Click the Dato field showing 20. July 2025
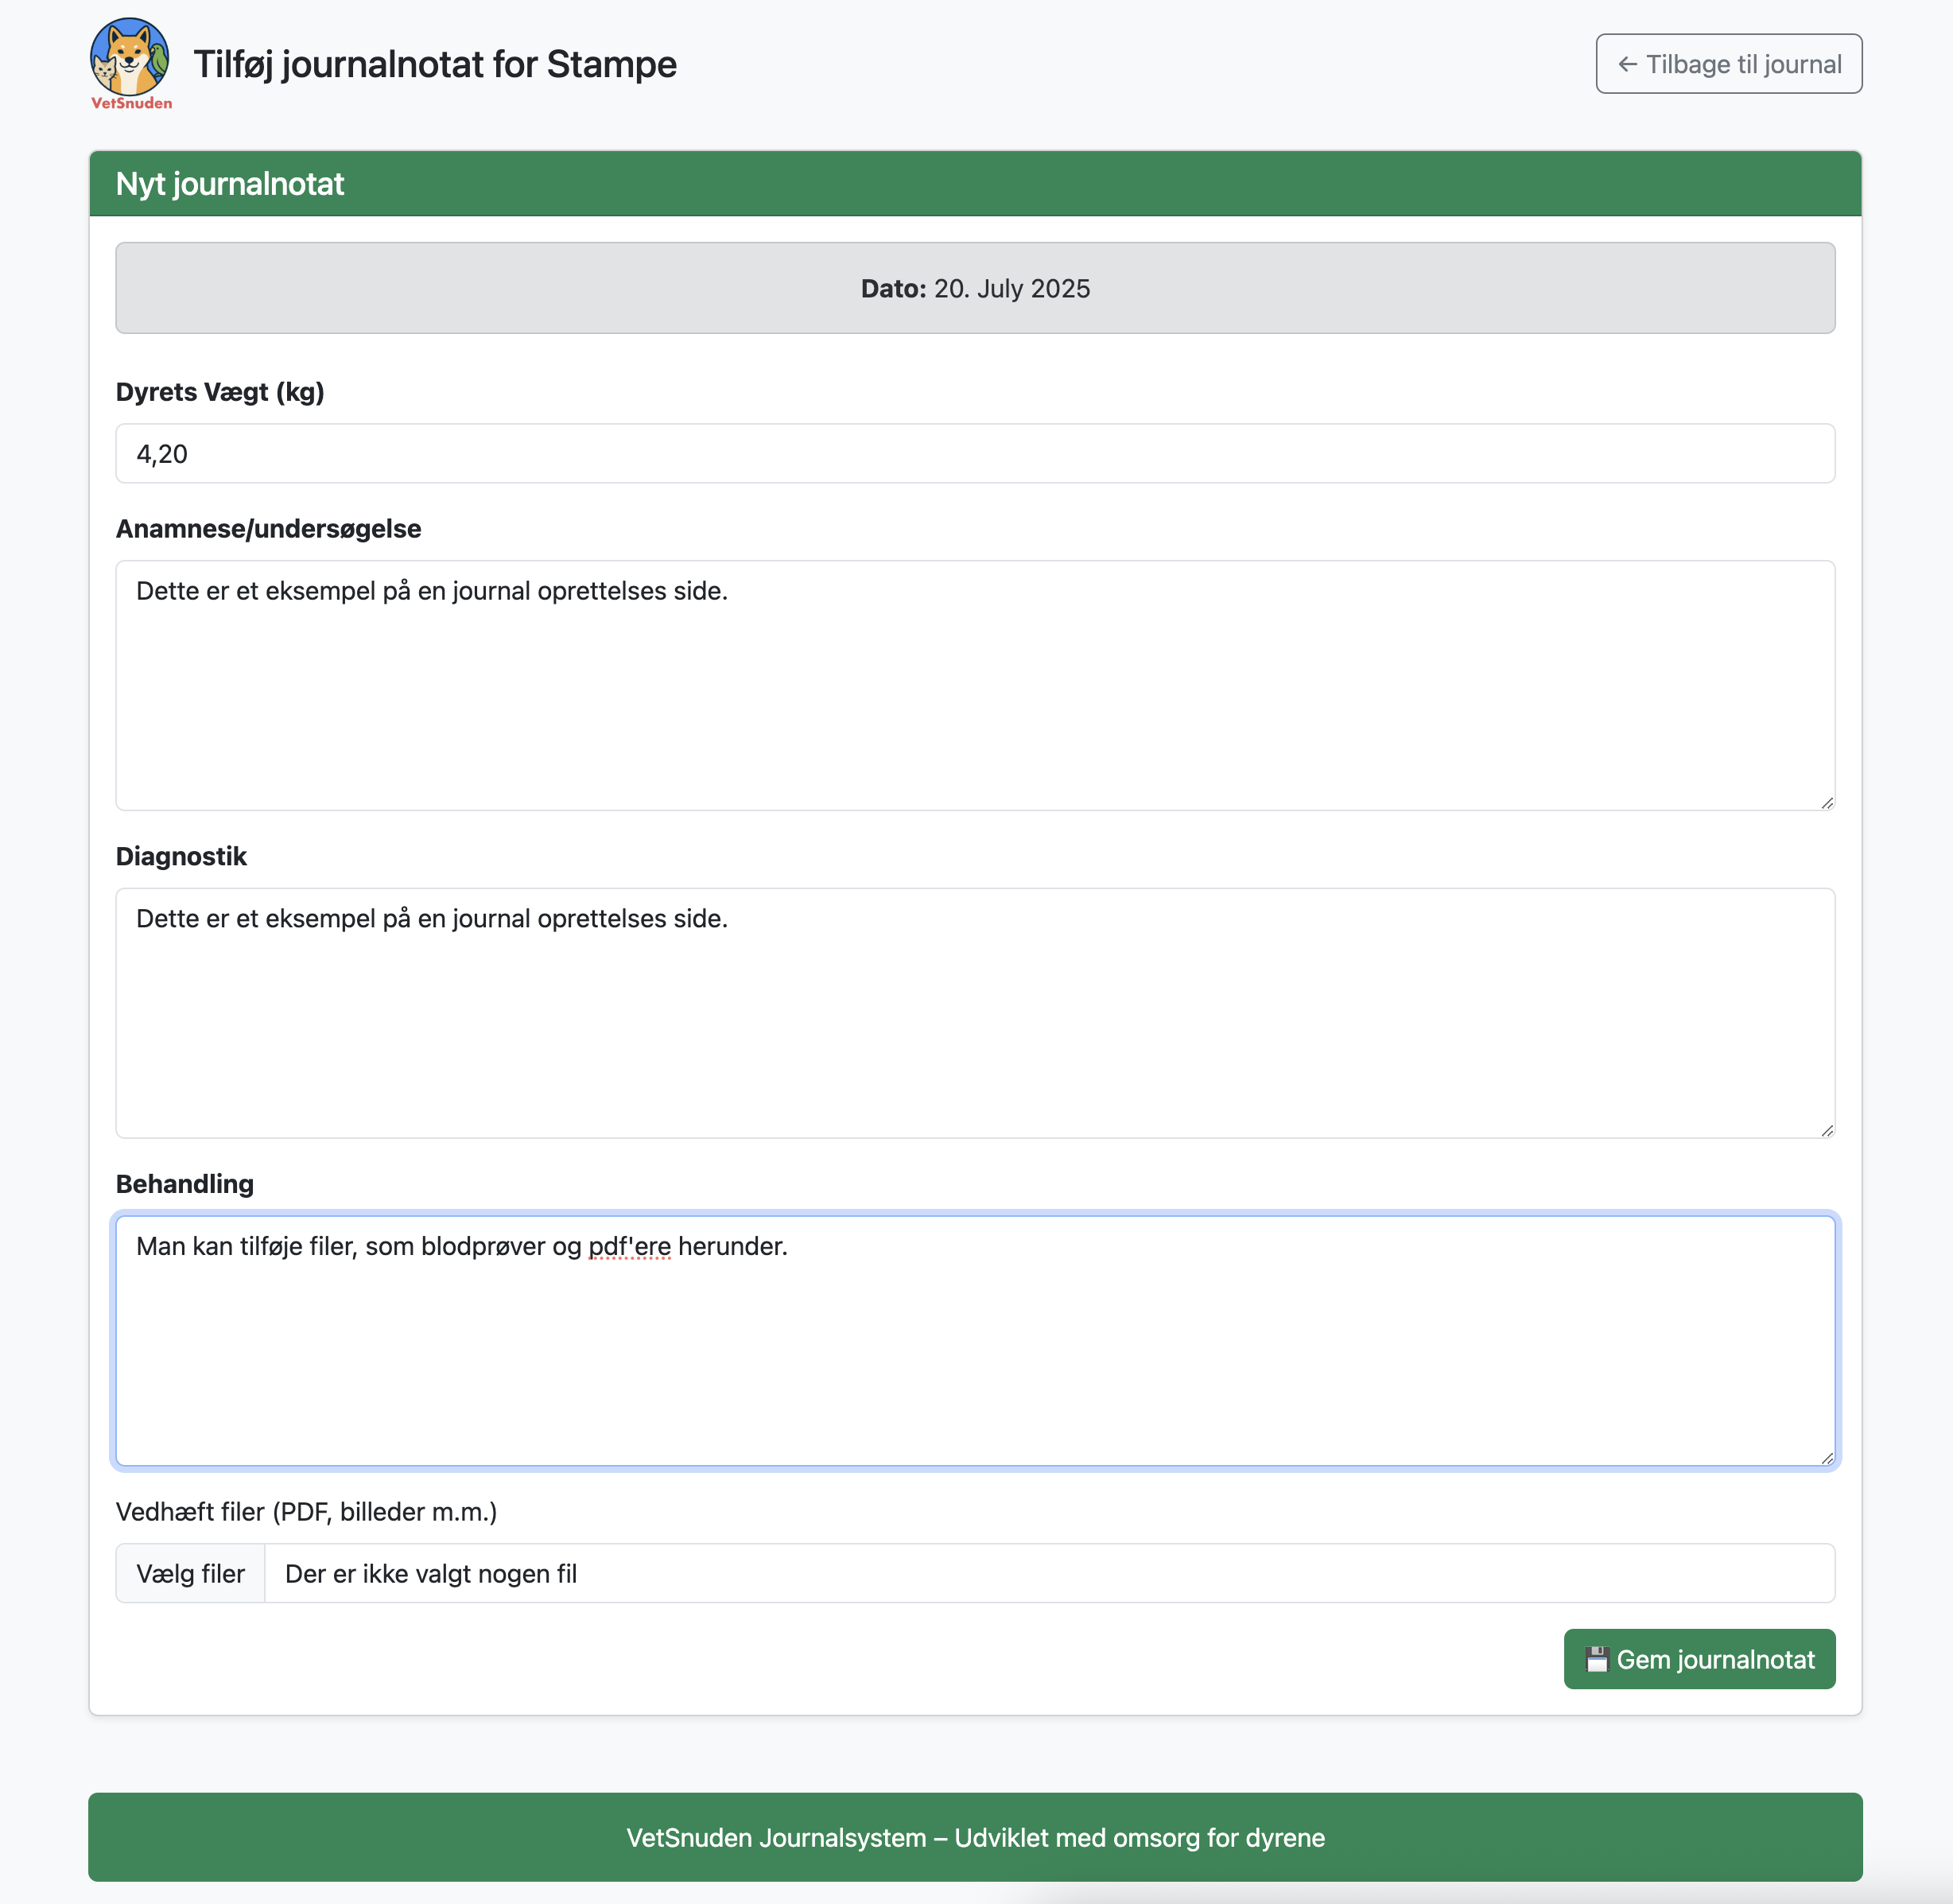Screen dimensions: 1953x1904 975,288
